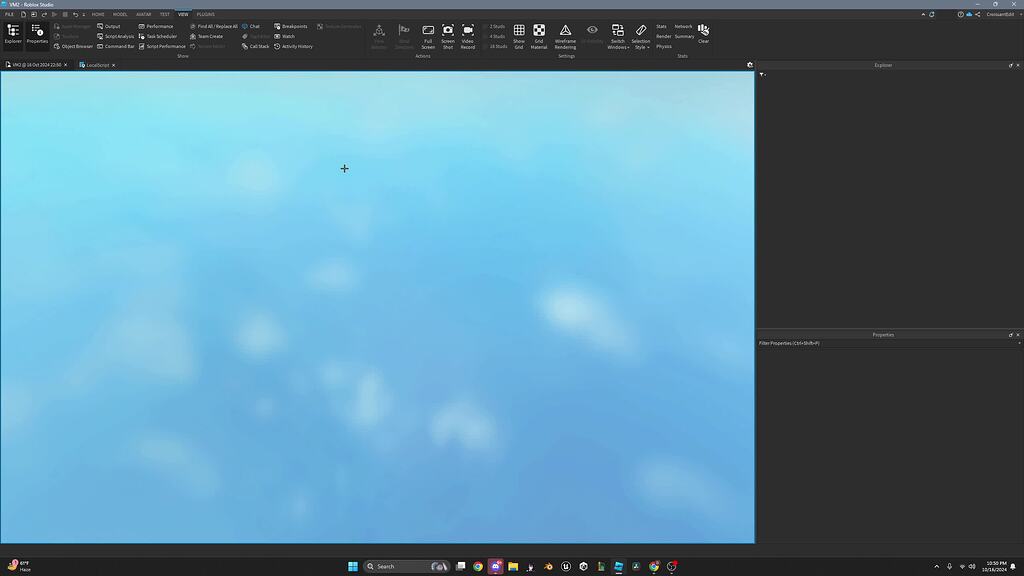This screenshot has height=576, width=1024.
Task: Open the Explorer panel
Action: tap(13, 33)
